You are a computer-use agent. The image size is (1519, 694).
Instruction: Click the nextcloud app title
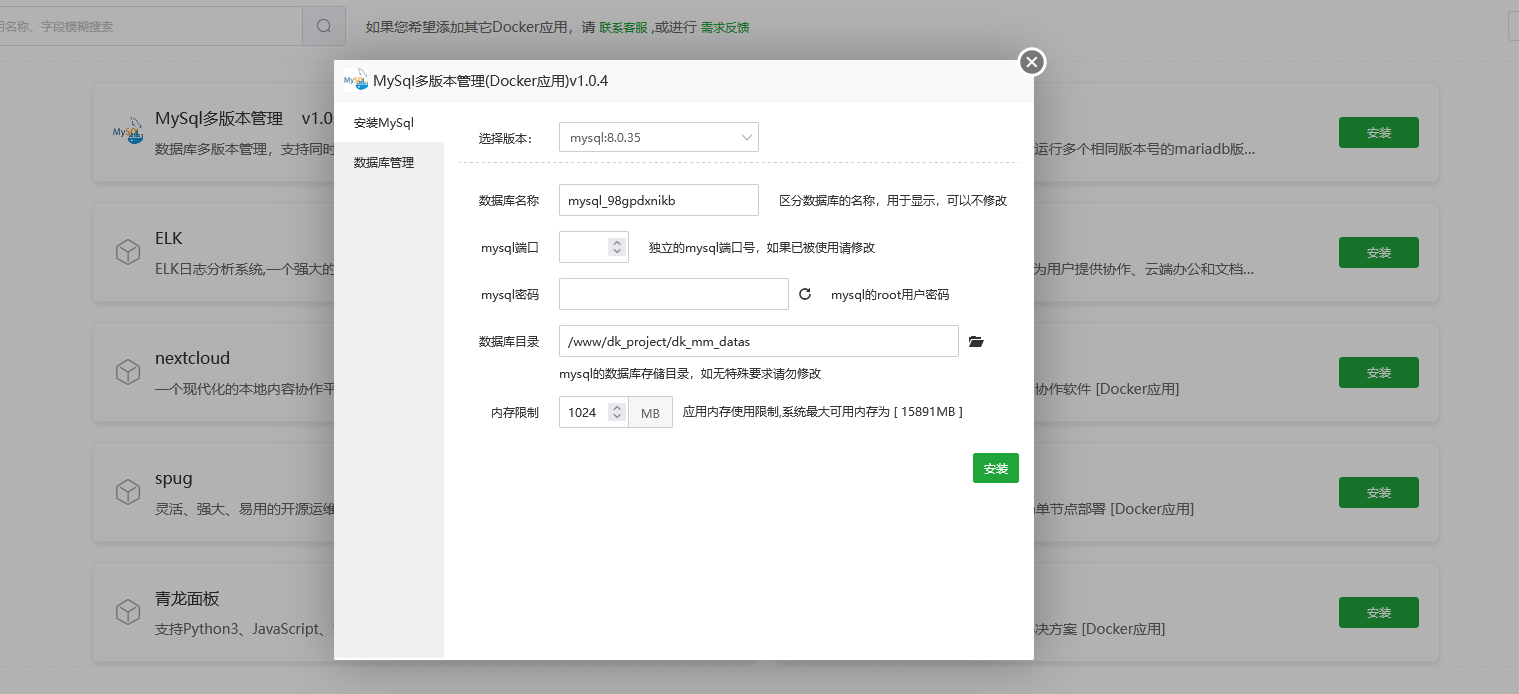coord(193,358)
